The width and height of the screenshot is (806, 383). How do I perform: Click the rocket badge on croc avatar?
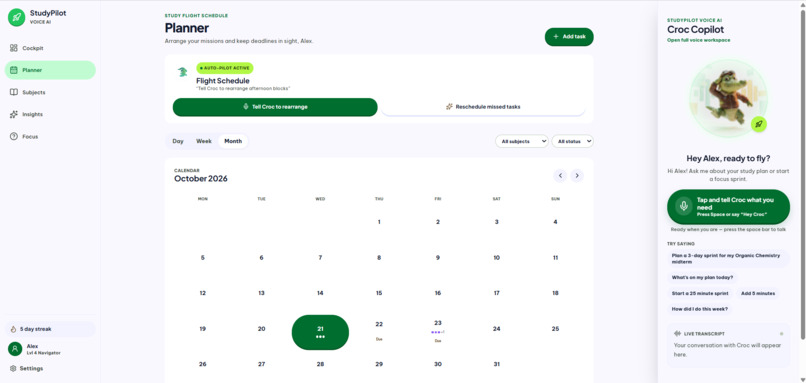759,124
